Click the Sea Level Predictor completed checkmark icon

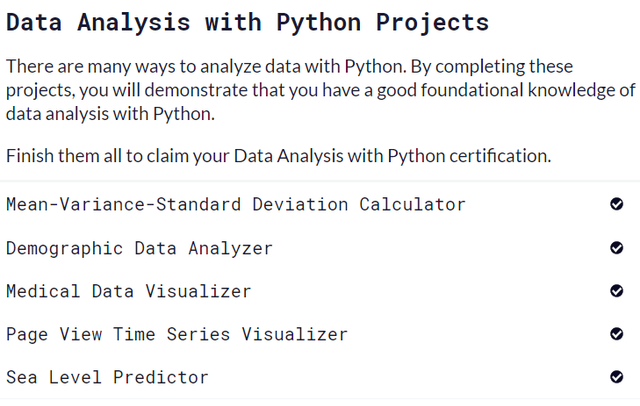point(616,377)
